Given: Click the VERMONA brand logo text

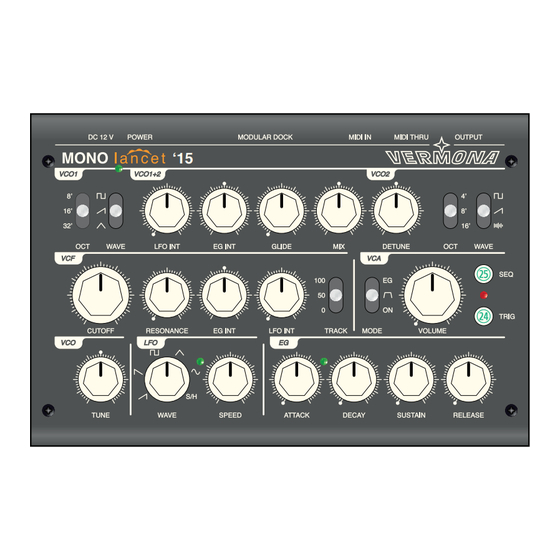Looking at the screenshot, I should pos(442,158).
